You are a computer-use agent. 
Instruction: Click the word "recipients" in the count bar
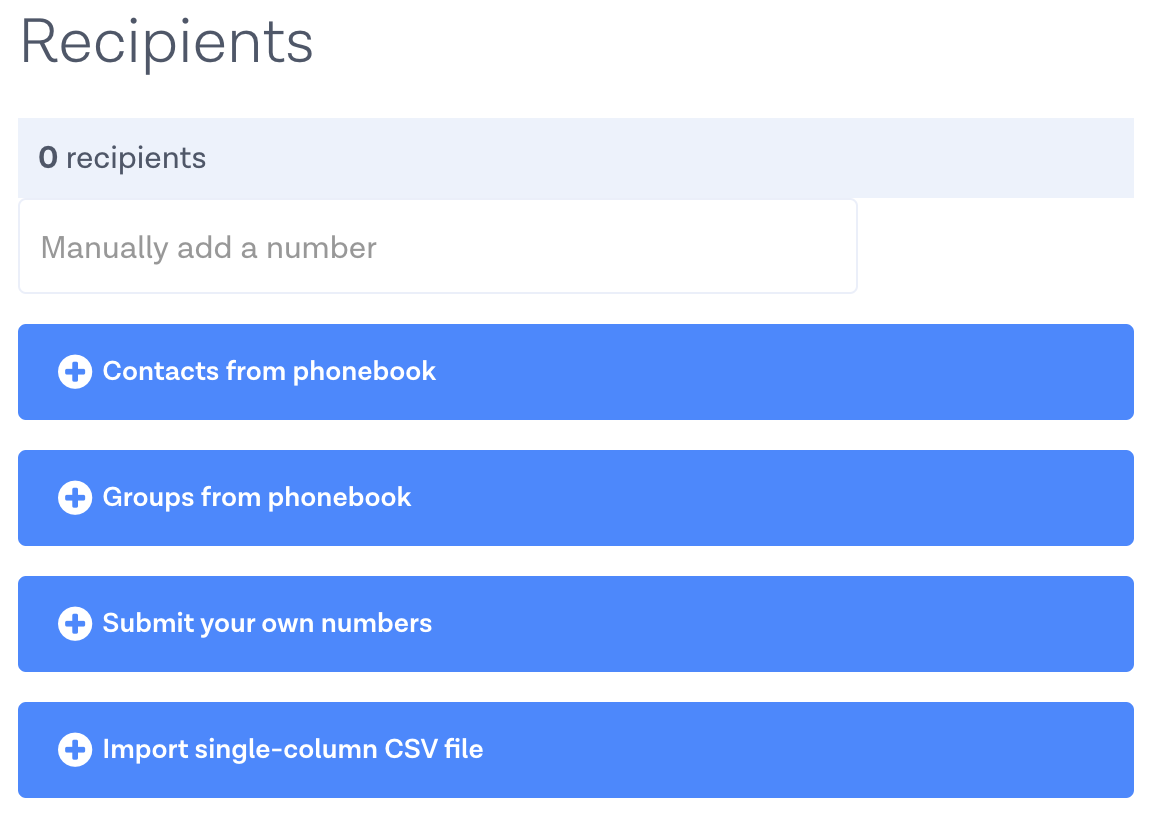136,158
